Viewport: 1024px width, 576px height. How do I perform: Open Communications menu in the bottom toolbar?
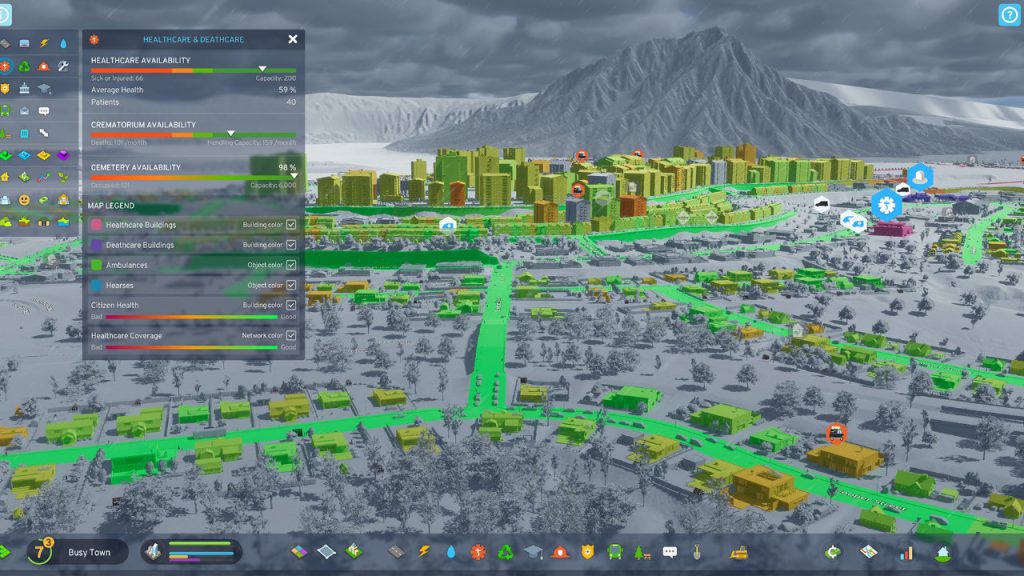pos(669,552)
